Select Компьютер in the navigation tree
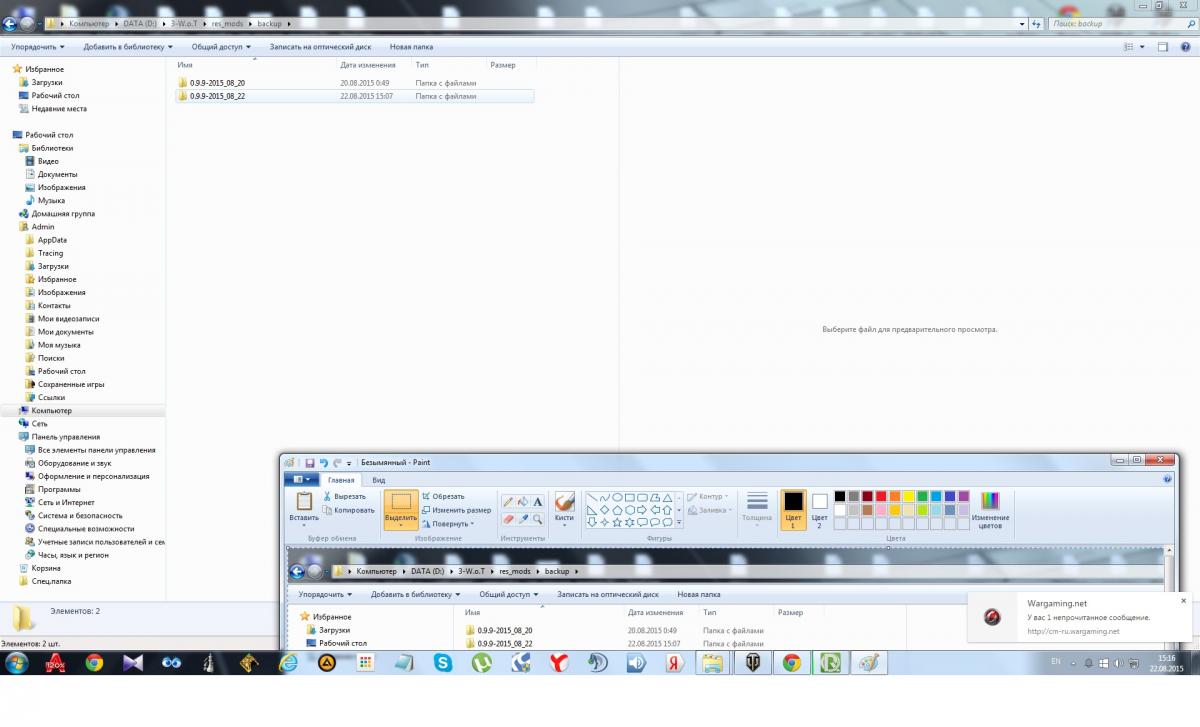Image resolution: width=1200 pixels, height=727 pixels. [x=51, y=411]
